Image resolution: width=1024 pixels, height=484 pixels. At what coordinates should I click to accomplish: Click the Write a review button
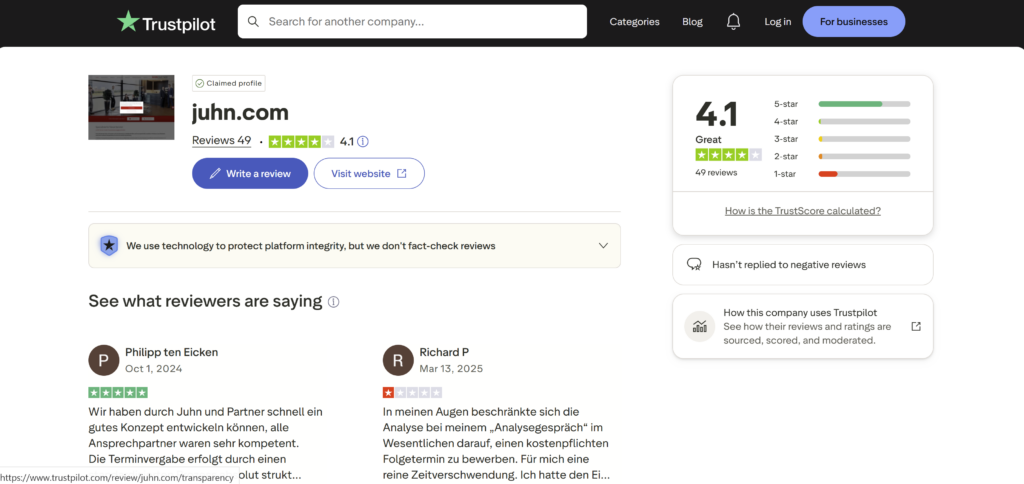point(249,173)
